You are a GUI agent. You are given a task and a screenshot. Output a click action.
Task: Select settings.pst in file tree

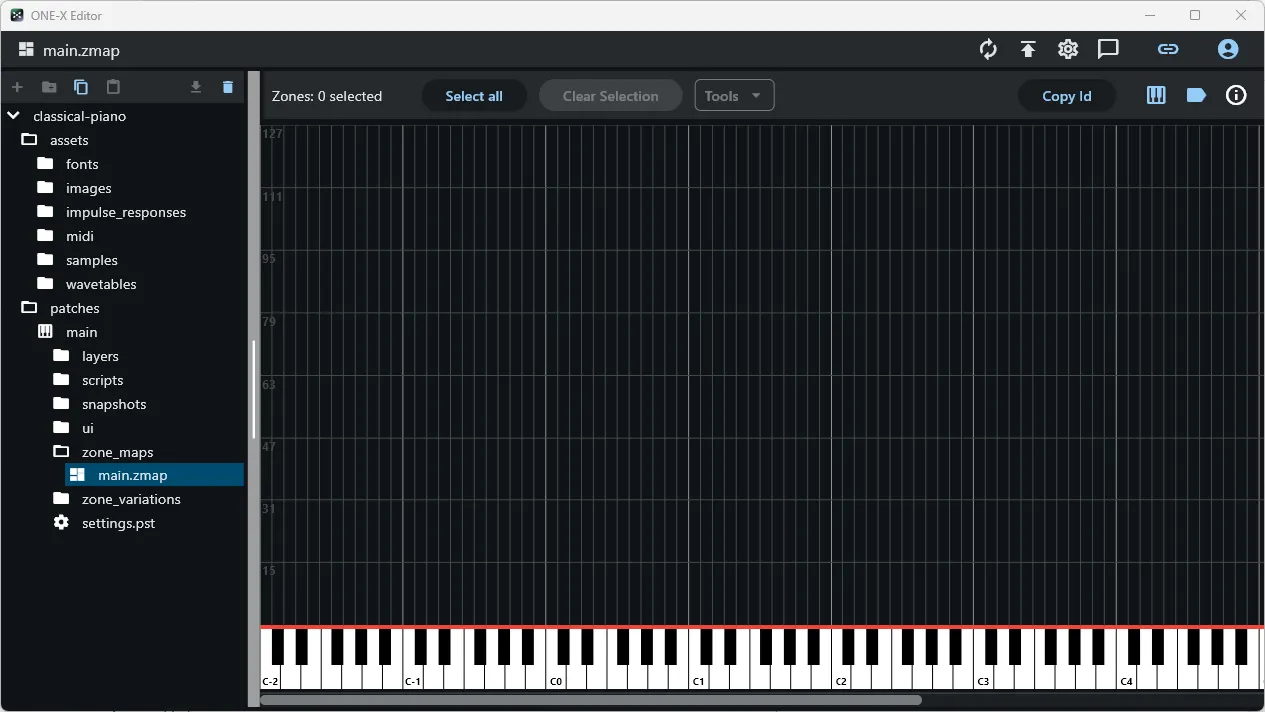118,523
